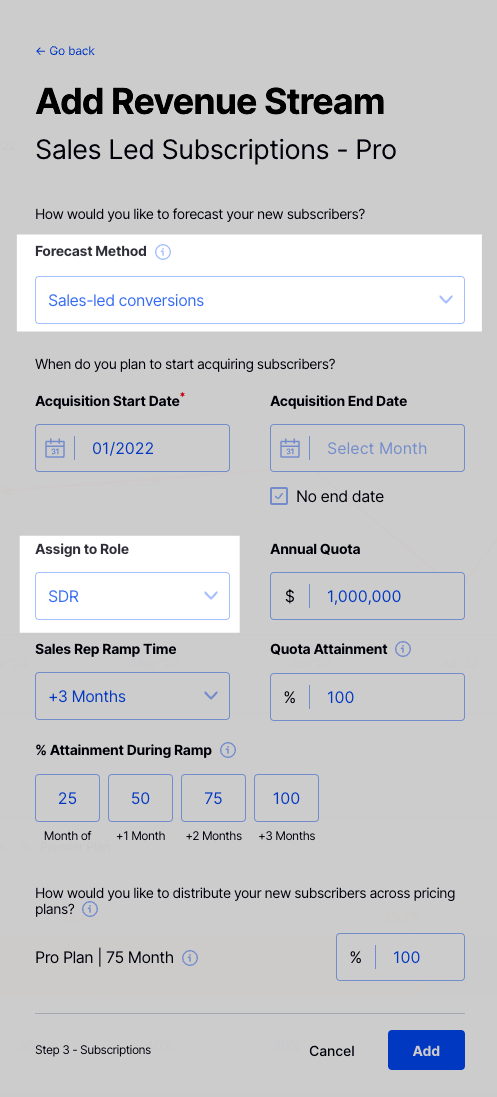The image size is (497, 1097).
Task: Click the Pro Plan distribution percentage field
Action: click(x=400, y=957)
